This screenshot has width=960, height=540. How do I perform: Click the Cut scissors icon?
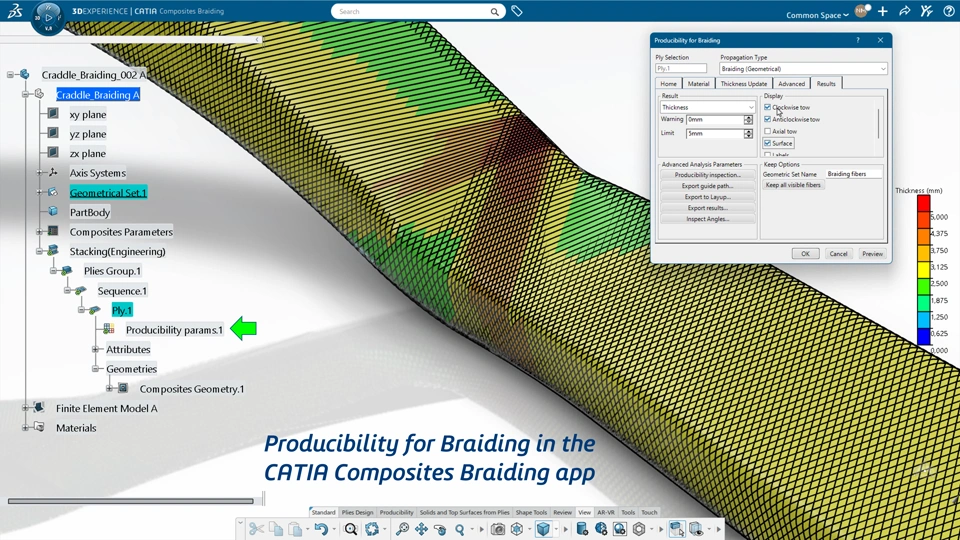pyautogui.click(x=256, y=528)
